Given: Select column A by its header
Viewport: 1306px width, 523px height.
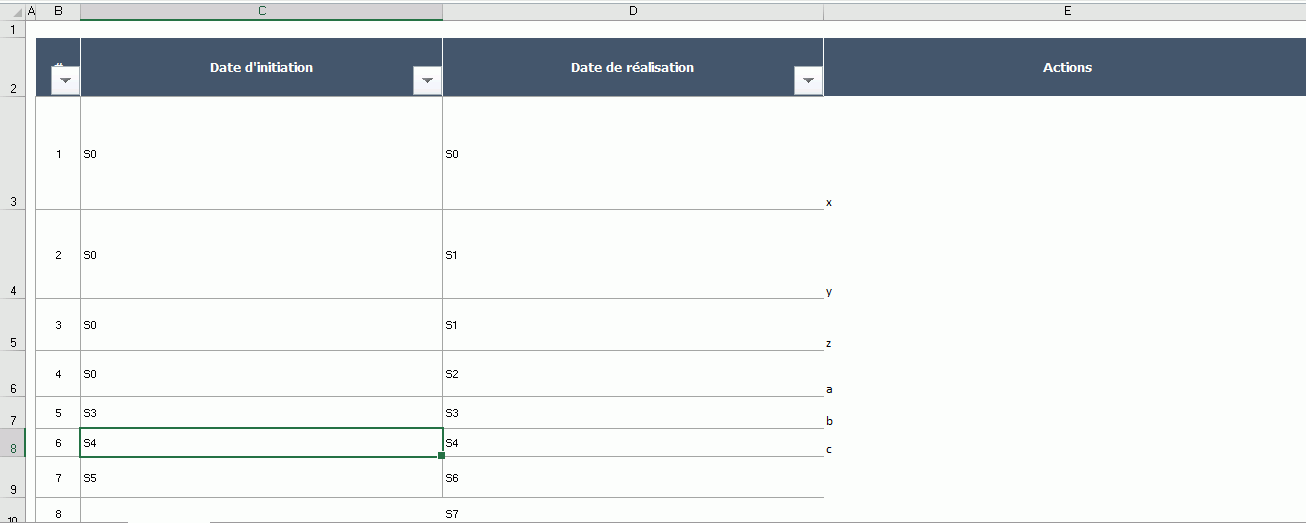Looking at the screenshot, I should coord(31,11).
